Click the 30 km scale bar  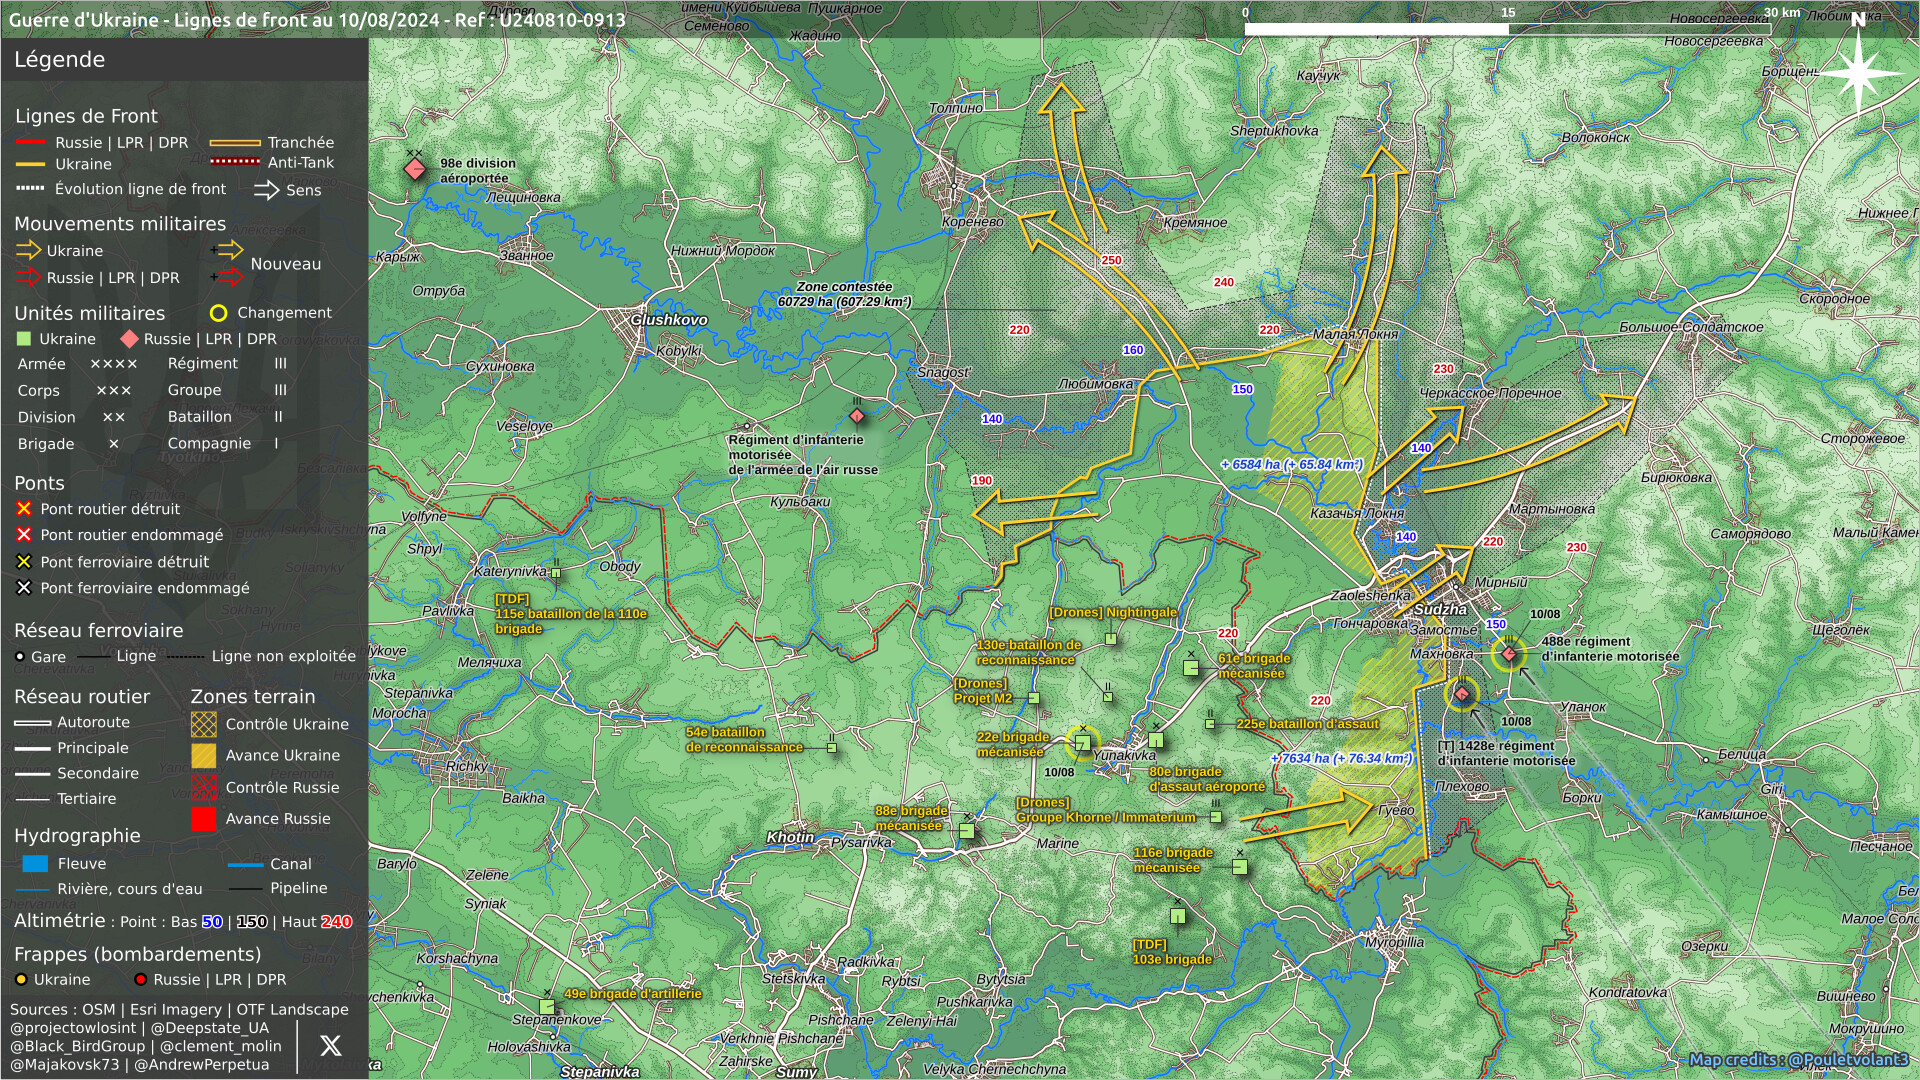click(1507, 29)
